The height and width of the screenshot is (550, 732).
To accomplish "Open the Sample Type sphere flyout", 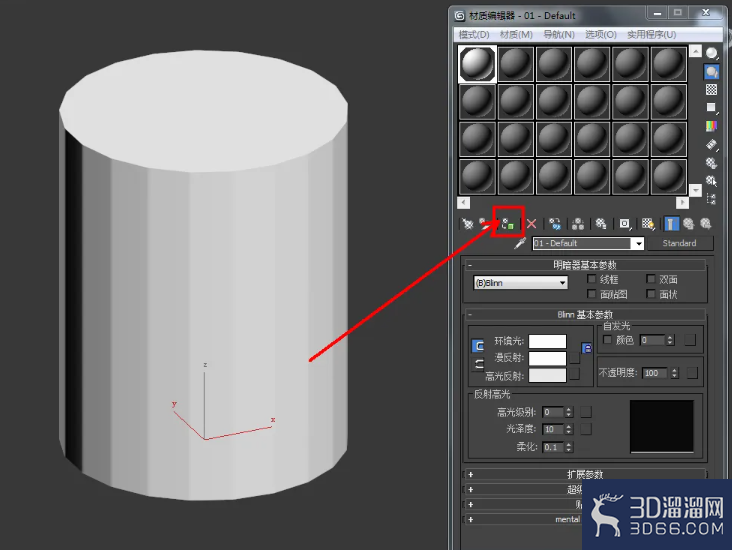I will click(711, 54).
